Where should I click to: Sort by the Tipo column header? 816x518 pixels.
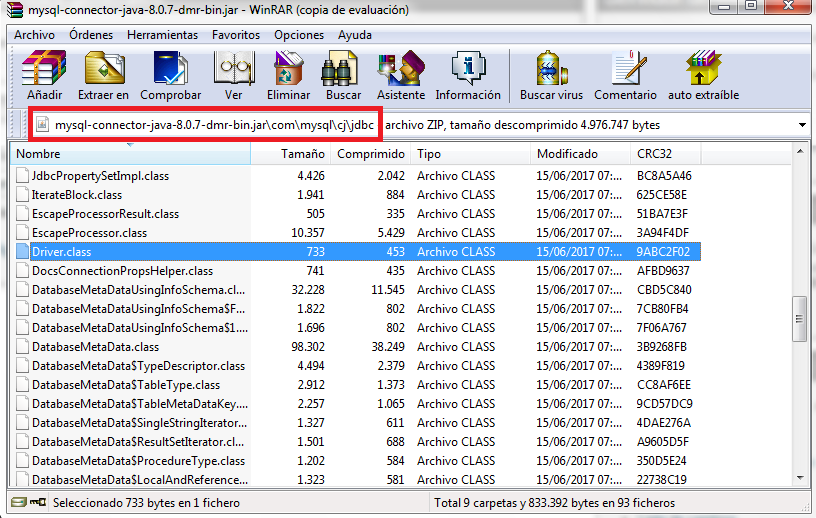pos(470,154)
